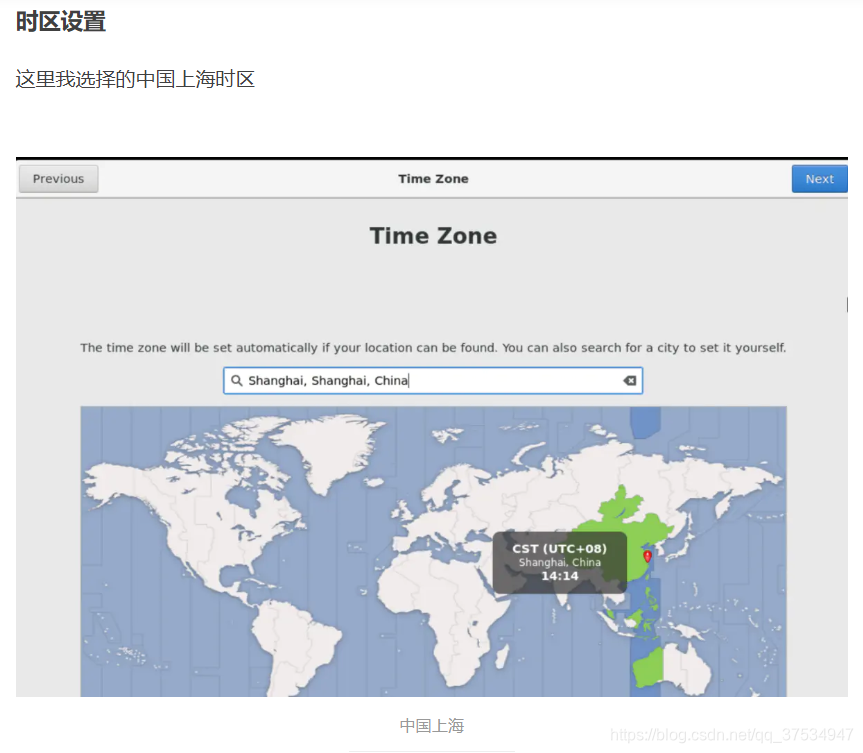Click 'Shanghai, China' text in tooltip
This screenshot has width=863, height=753.
coord(560,563)
